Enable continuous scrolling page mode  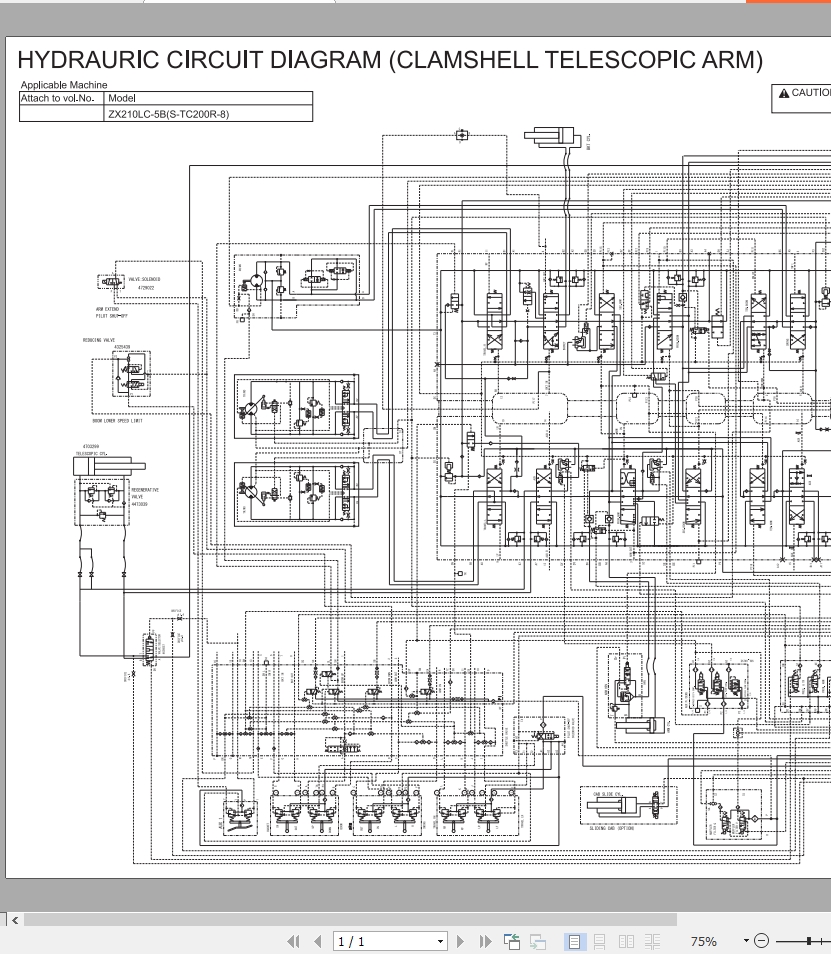pyautogui.click(x=599, y=942)
